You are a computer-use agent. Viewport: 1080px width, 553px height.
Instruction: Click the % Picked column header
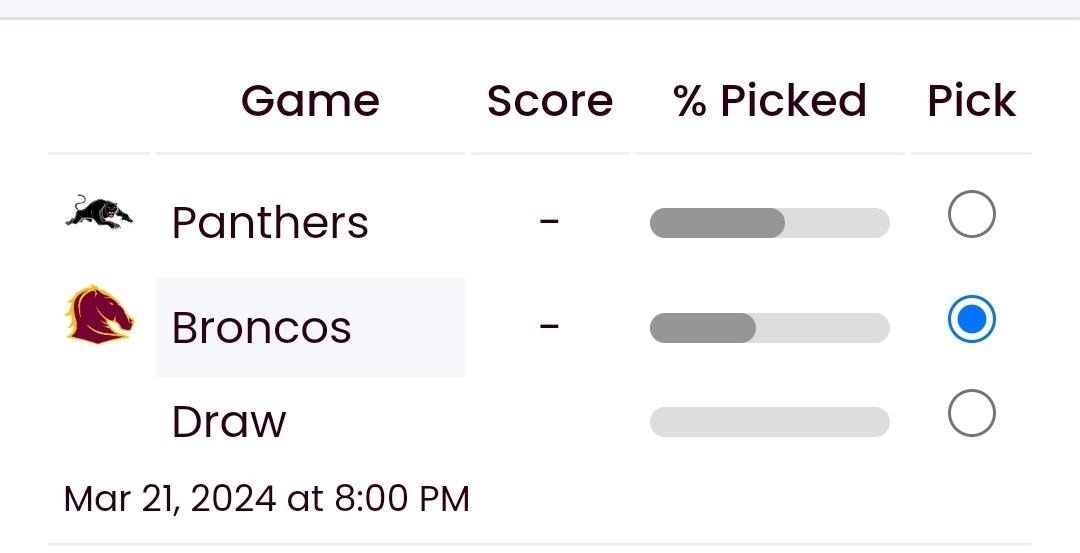point(769,101)
